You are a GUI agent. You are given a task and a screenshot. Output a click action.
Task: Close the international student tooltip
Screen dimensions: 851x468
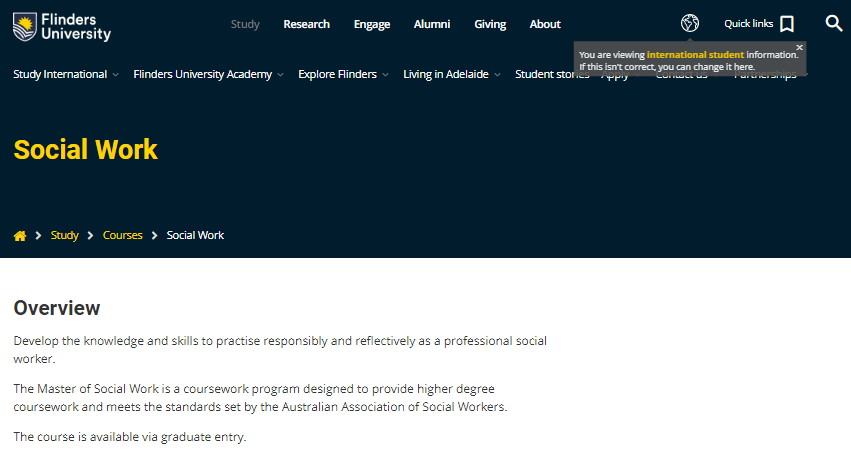pyautogui.click(x=799, y=47)
